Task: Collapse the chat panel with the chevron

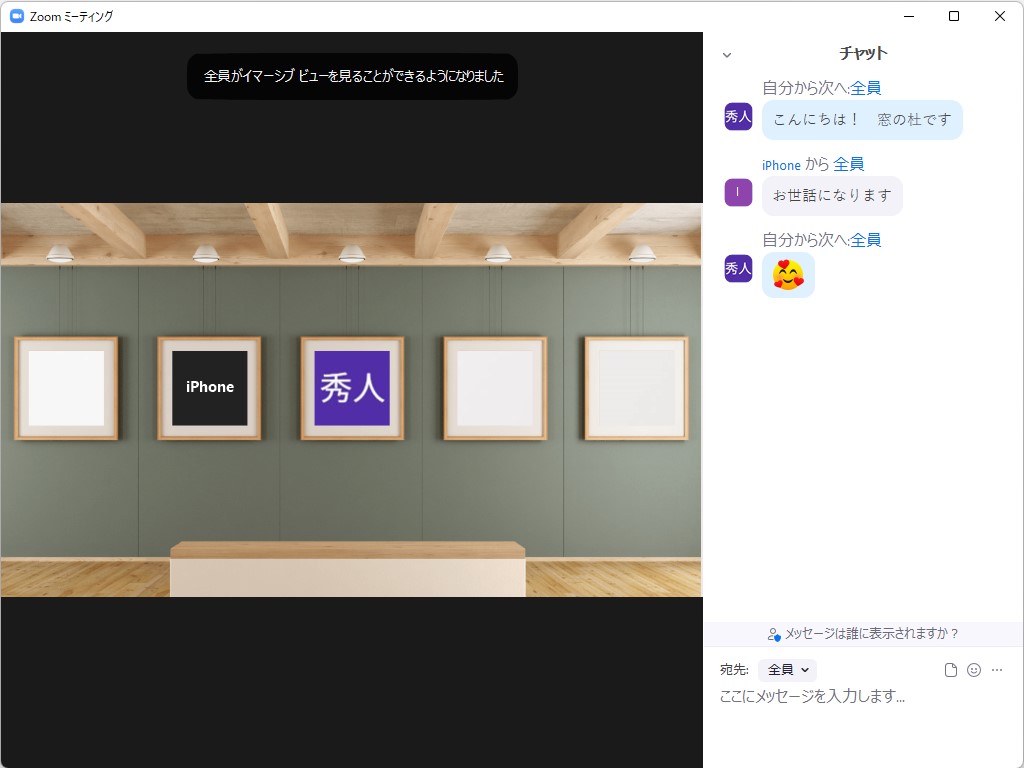Action: click(x=727, y=55)
